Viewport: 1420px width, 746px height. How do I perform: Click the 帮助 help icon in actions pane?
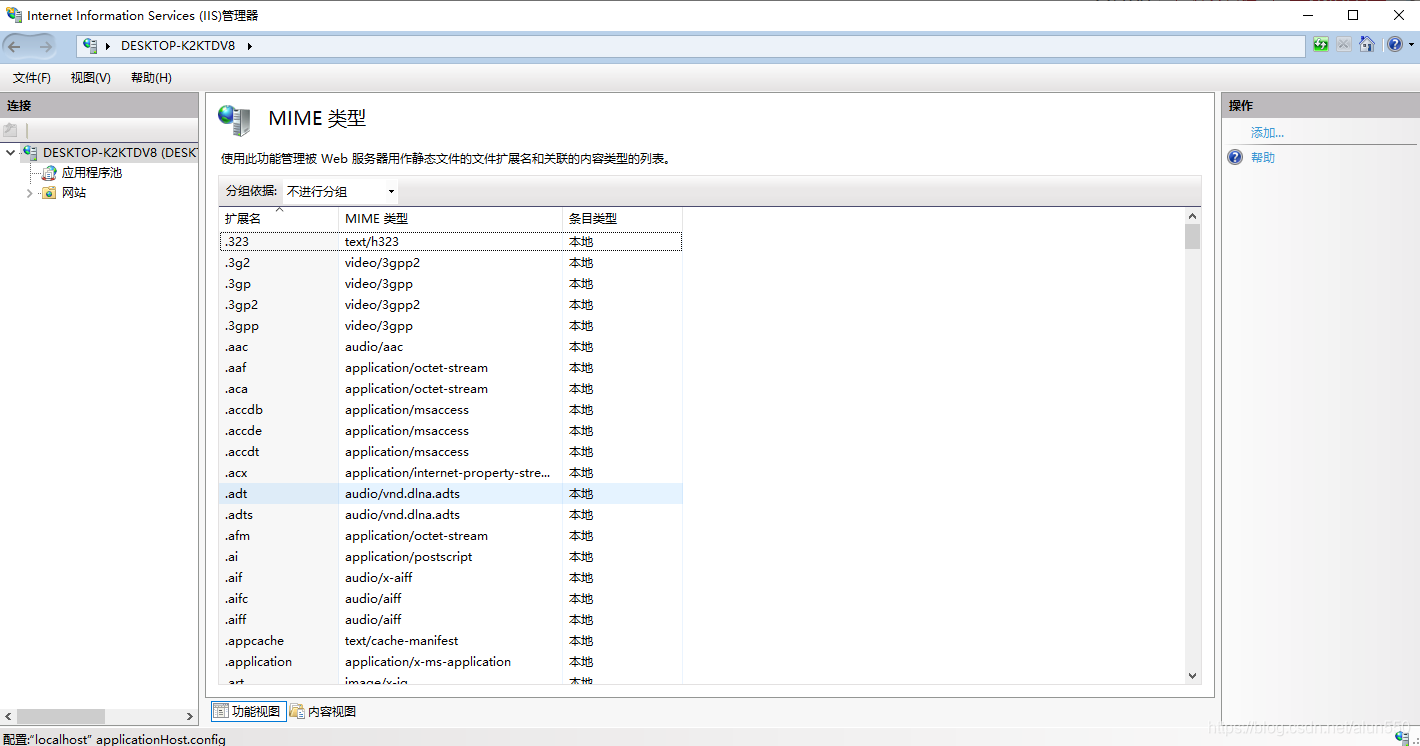[1235, 158]
